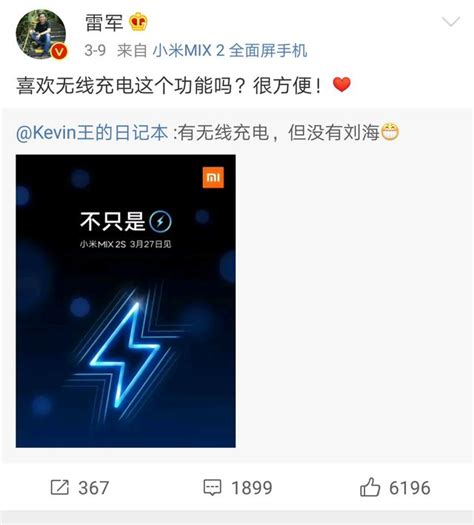This screenshot has height=525, width=474.
Task: Click the orange Mi logo on poster
Action: tap(213, 177)
